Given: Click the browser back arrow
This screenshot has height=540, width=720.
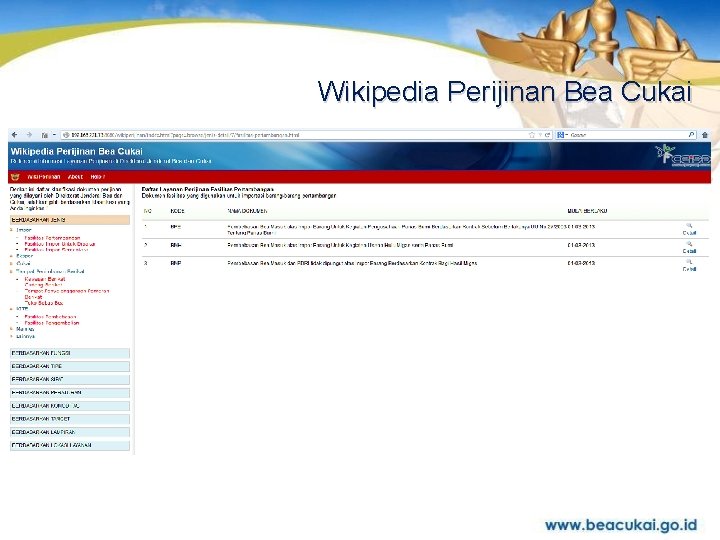Looking at the screenshot, I should click(x=15, y=135).
